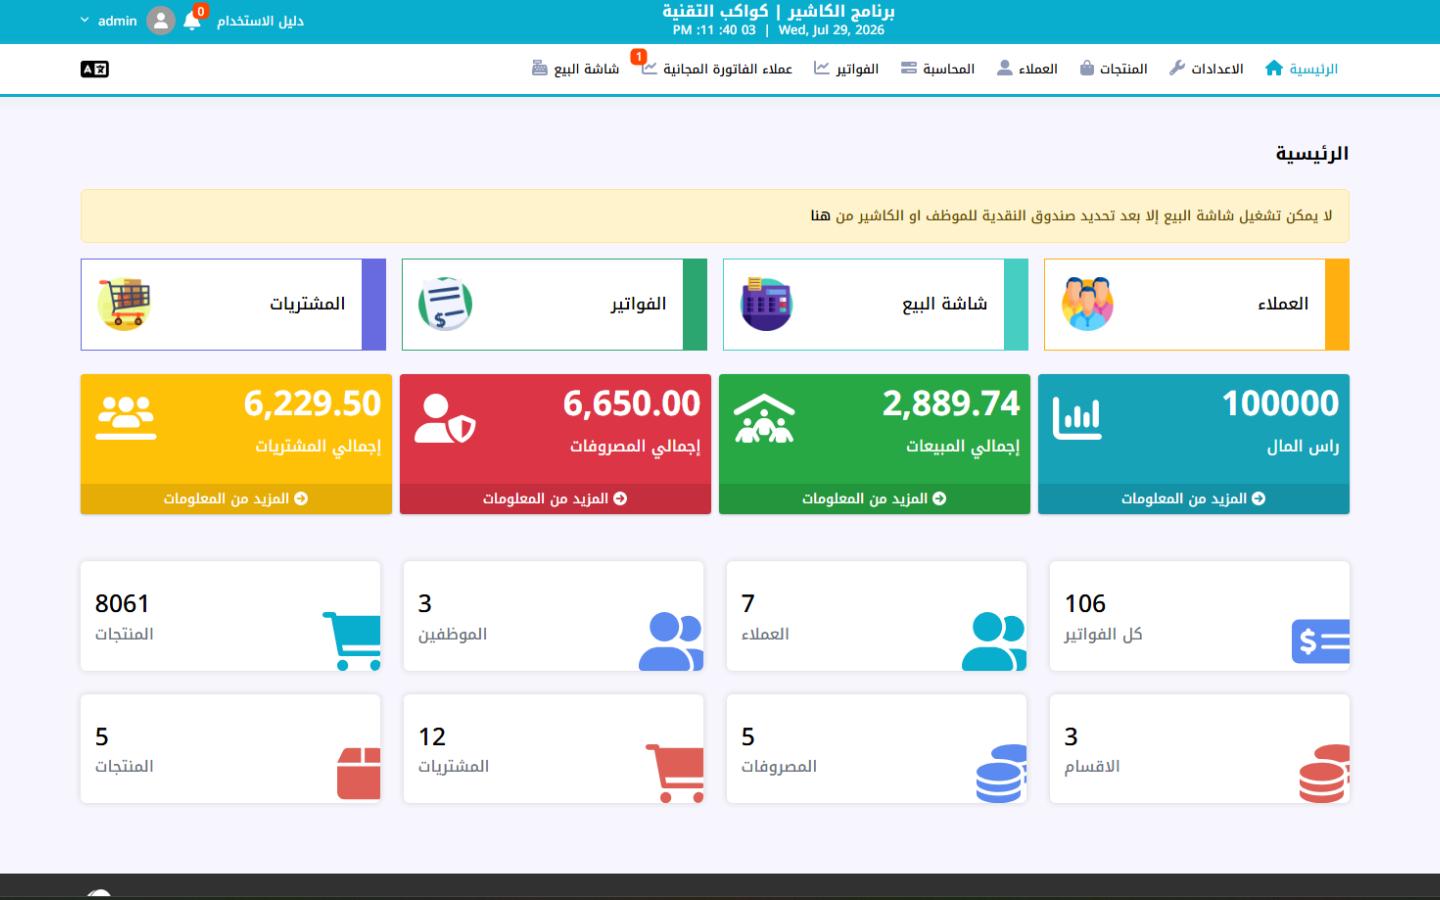Go to الرئيسية home tab
This screenshot has width=1440, height=900.
point(1301,69)
